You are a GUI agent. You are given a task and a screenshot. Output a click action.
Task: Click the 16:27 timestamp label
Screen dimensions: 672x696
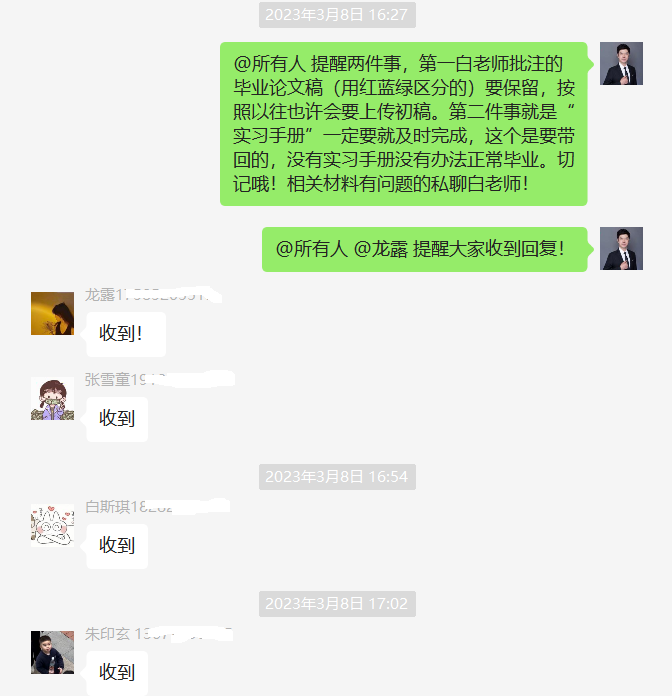click(x=337, y=15)
